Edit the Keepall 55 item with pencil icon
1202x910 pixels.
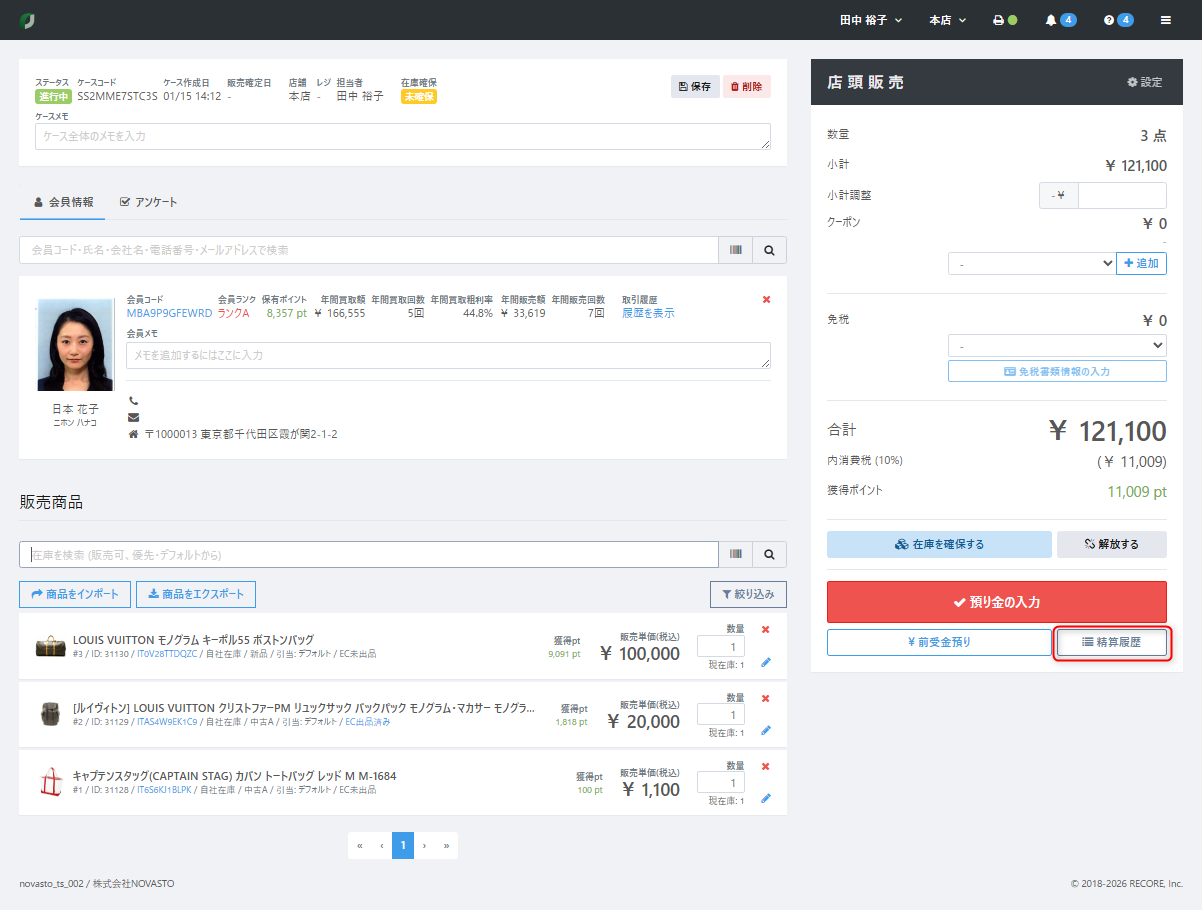766,662
